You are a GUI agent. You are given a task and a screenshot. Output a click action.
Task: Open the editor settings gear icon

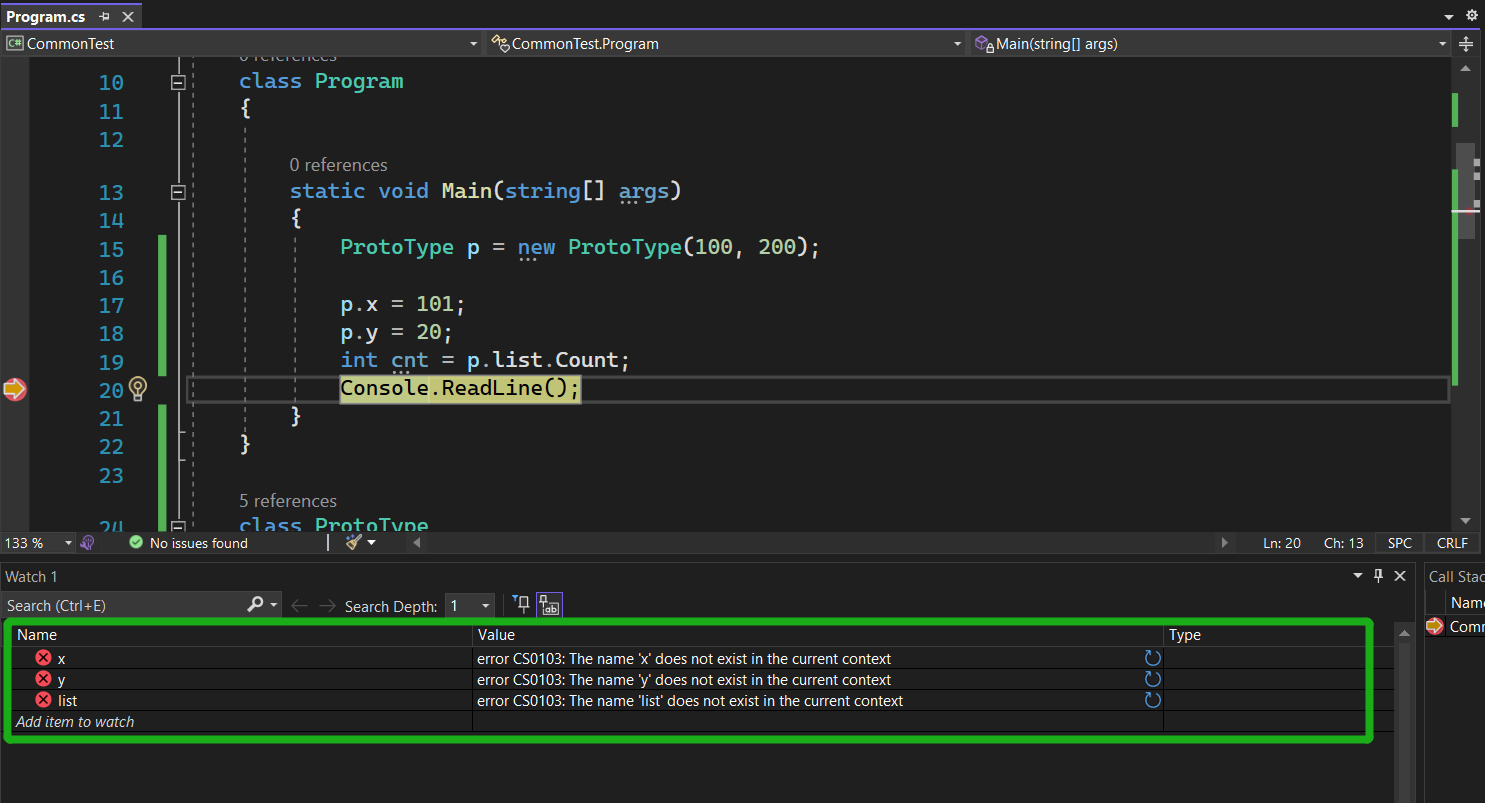pyautogui.click(x=1472, y=16)
